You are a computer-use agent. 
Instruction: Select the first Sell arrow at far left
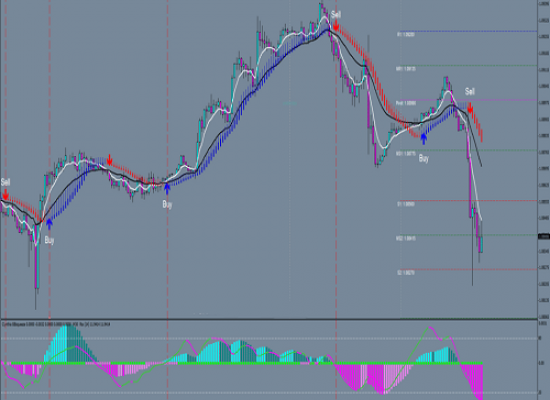[x=5, y=194]
